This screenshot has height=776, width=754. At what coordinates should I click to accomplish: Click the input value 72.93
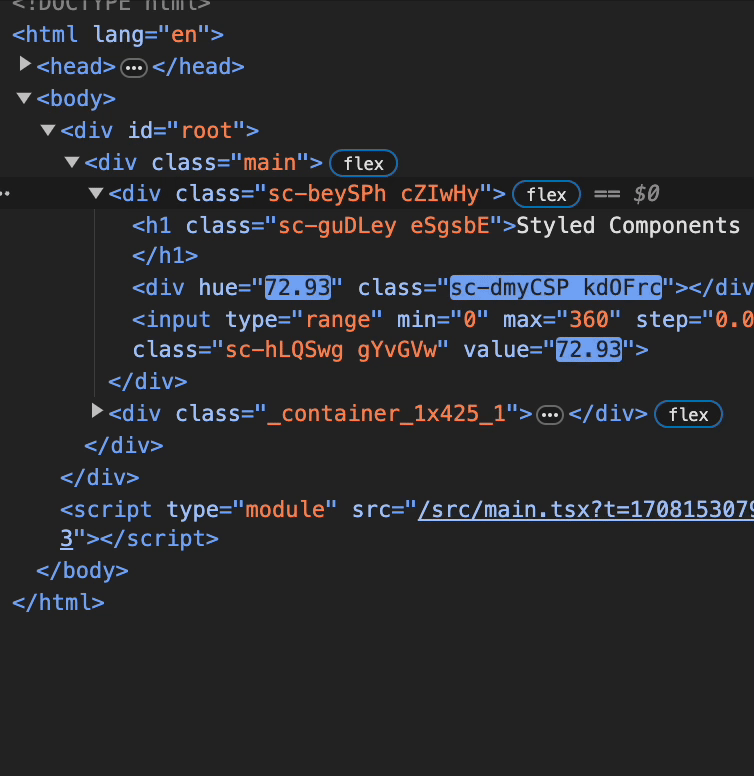(x=589, y=350)
